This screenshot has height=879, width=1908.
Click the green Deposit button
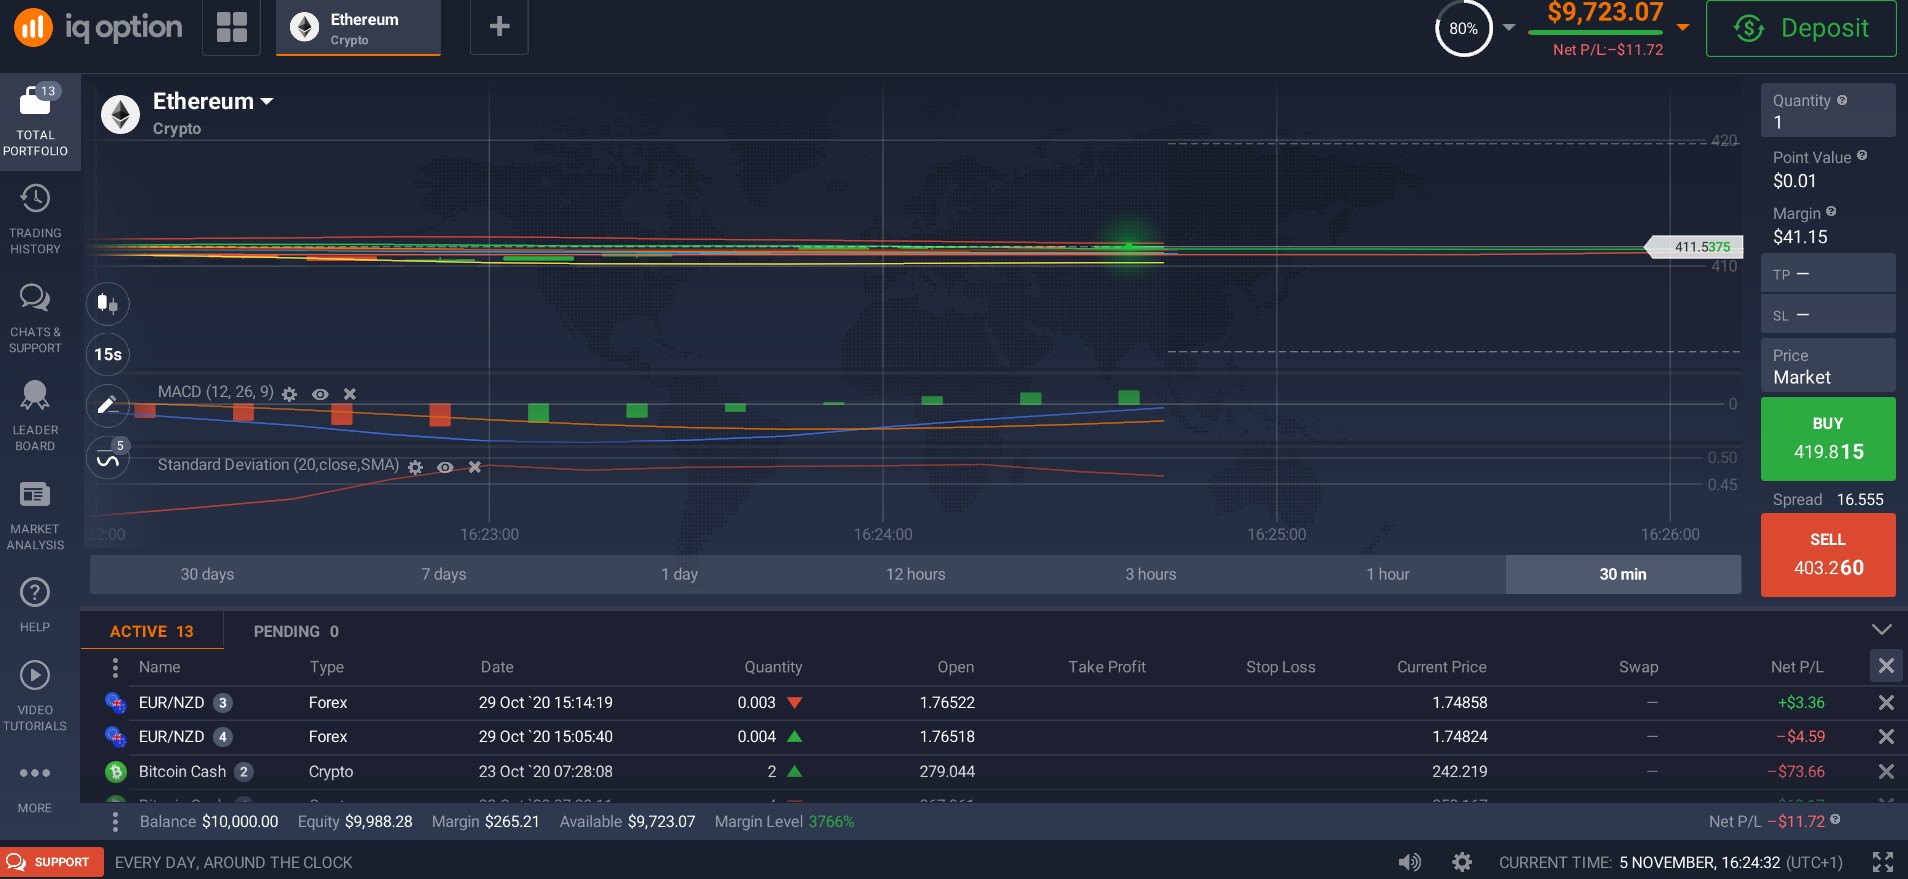[x=1801, y=28]
